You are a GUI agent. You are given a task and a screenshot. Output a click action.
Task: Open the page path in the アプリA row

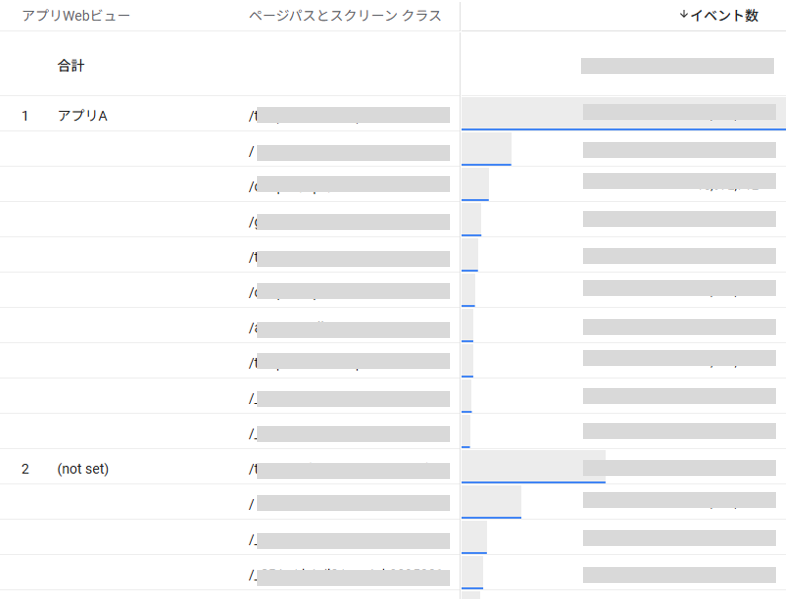349,116
